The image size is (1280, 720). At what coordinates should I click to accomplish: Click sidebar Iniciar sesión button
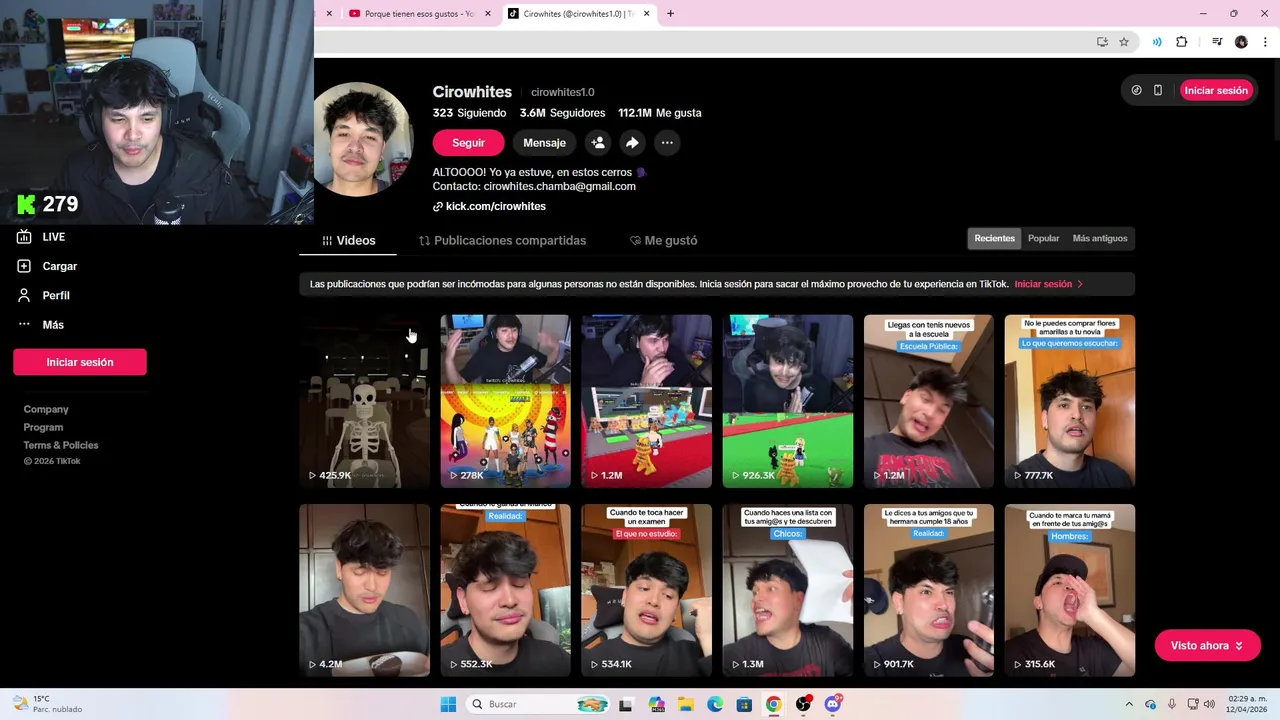[80, 362]
